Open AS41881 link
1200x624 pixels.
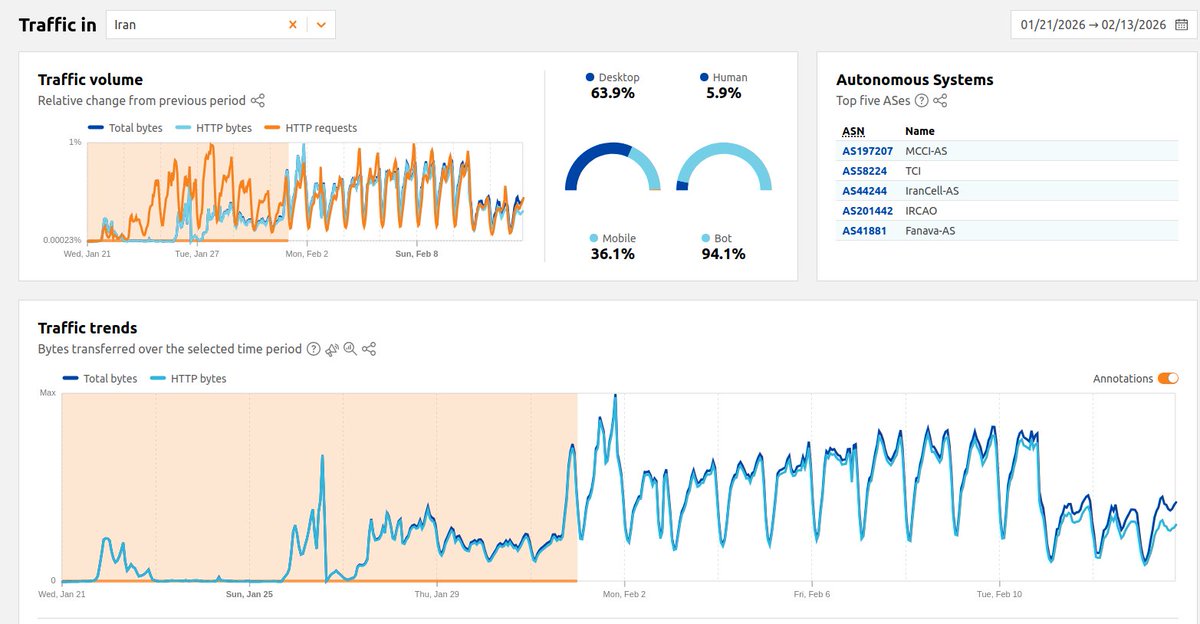(x=864, y=231)
